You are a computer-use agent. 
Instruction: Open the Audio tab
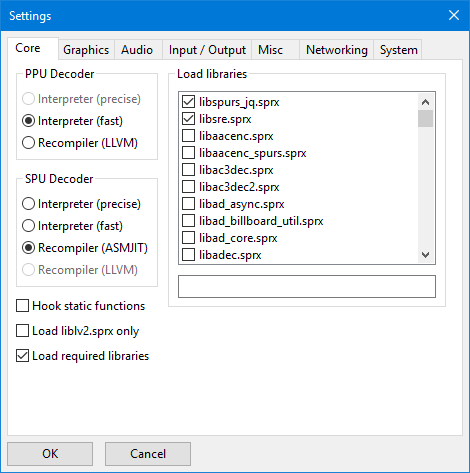click(137, 50)
